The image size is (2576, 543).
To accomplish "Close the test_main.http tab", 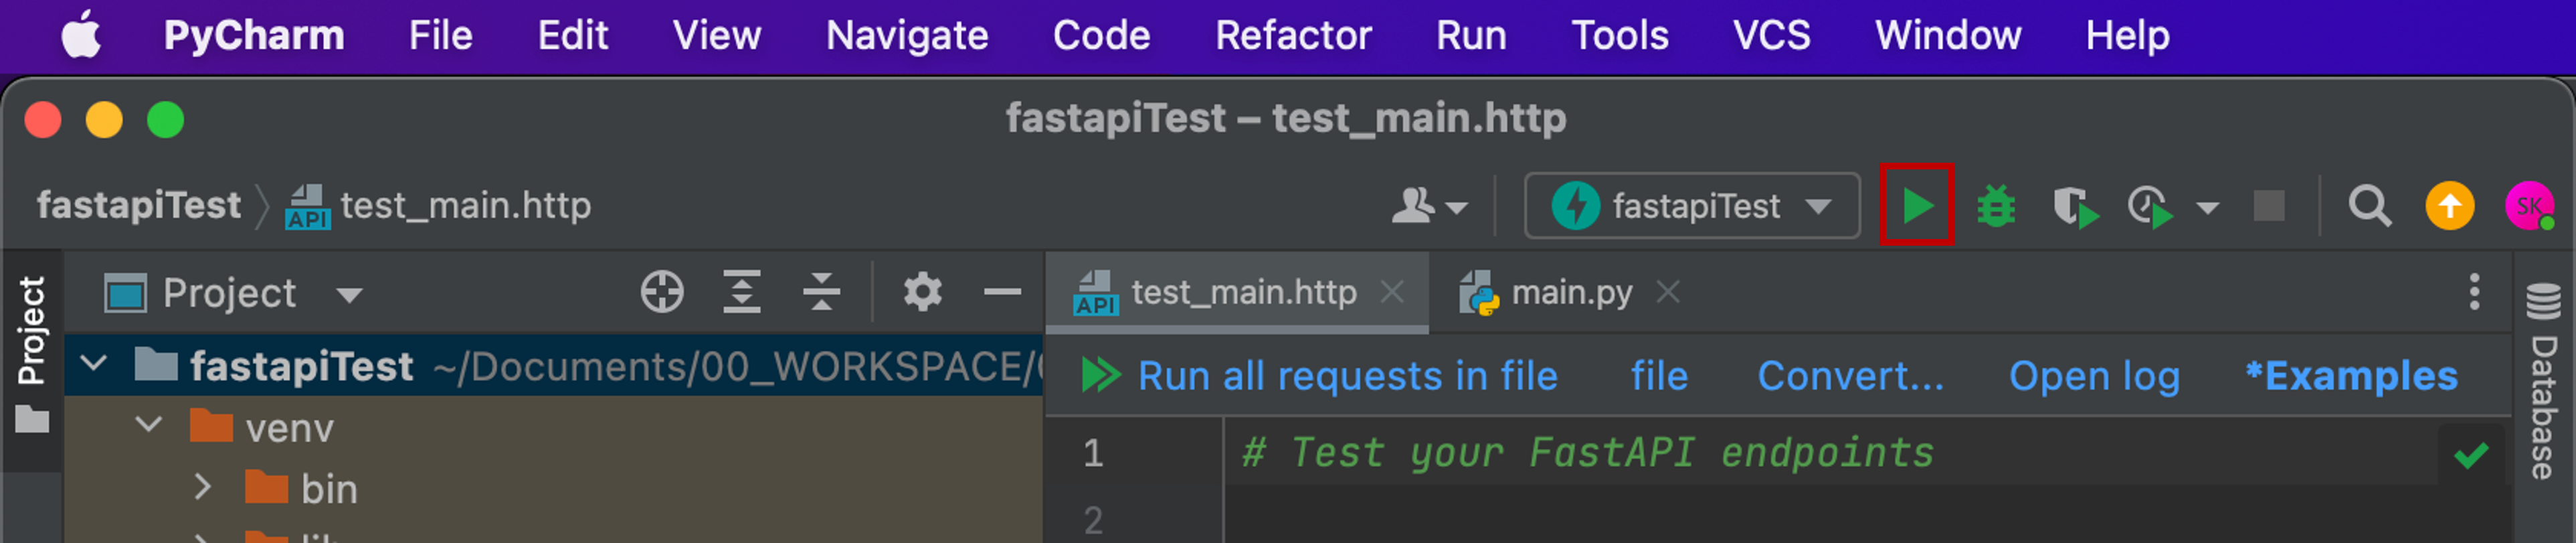I will (x=1392, y=292).
